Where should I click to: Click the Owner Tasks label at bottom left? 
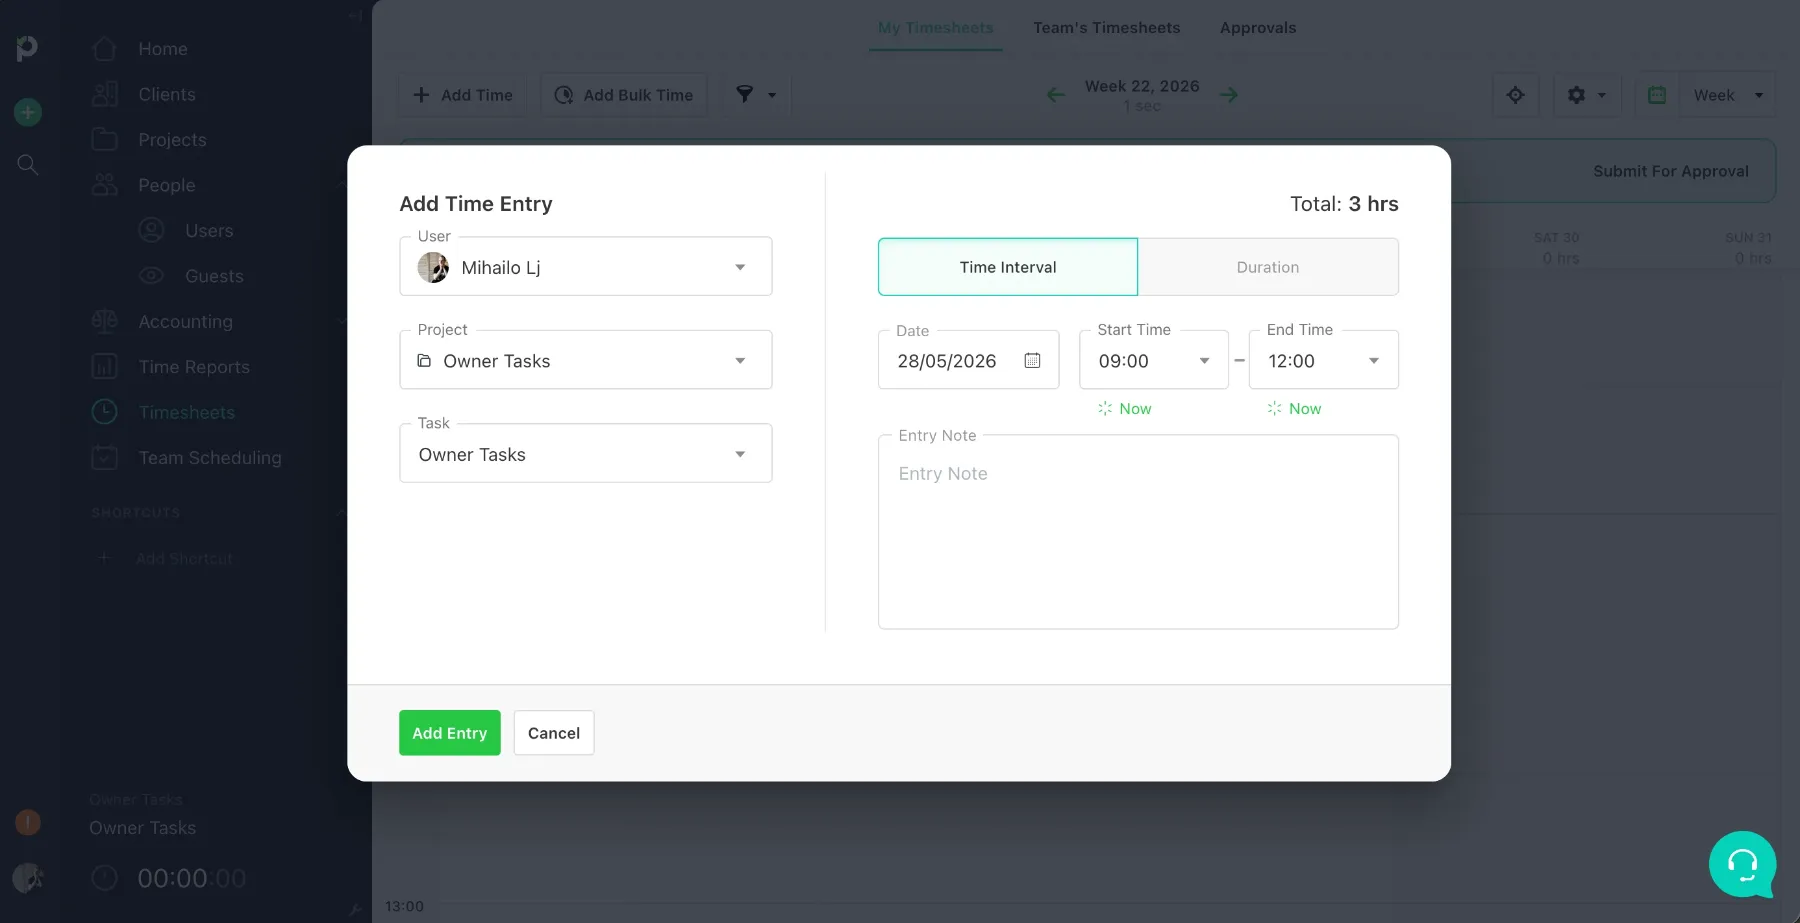(142, 828)
